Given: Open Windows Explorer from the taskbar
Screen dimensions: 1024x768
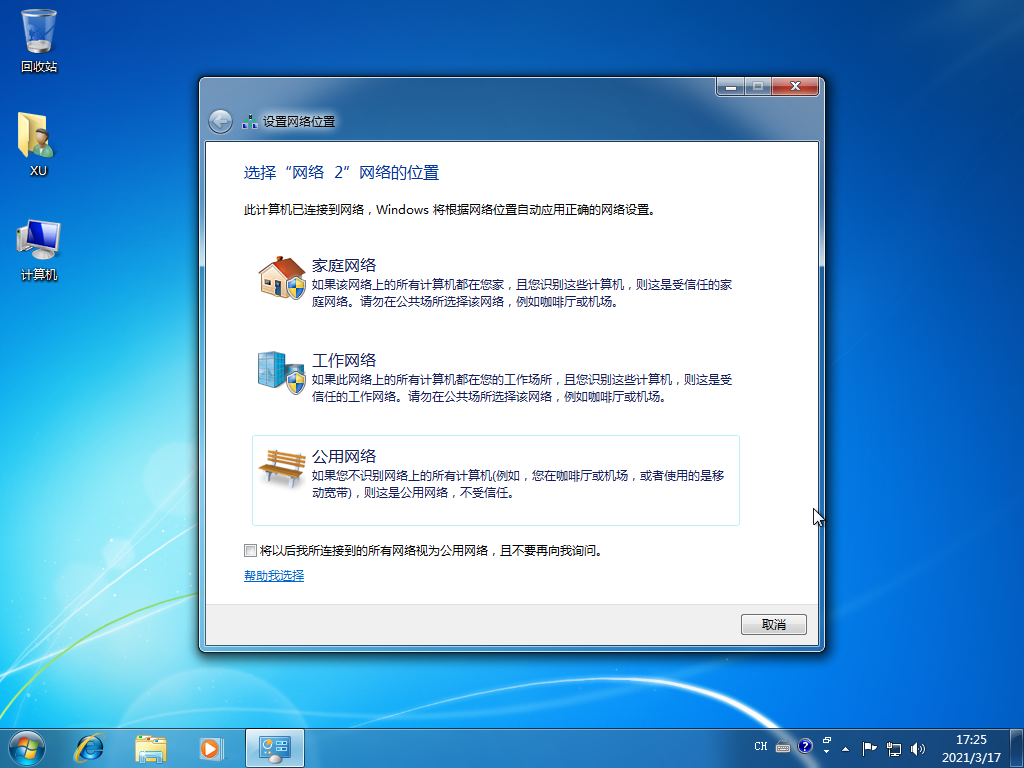Looking at the screenshot, I should [x=151, y=747].
